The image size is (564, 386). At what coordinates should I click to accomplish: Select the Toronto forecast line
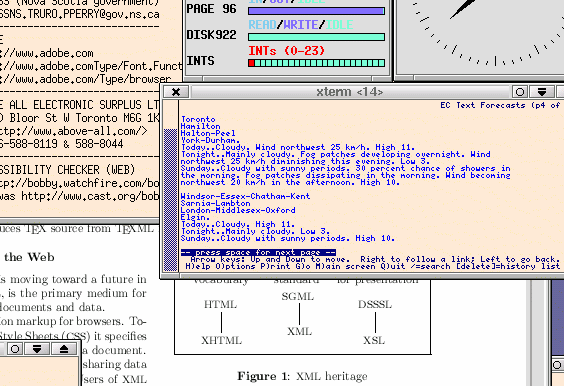pyautogui.click(x=198, y=119)
